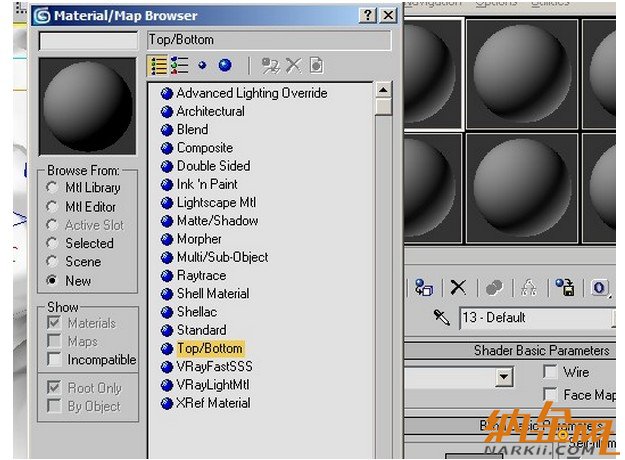Select bottom middle material sample slot

pos(522,188)
